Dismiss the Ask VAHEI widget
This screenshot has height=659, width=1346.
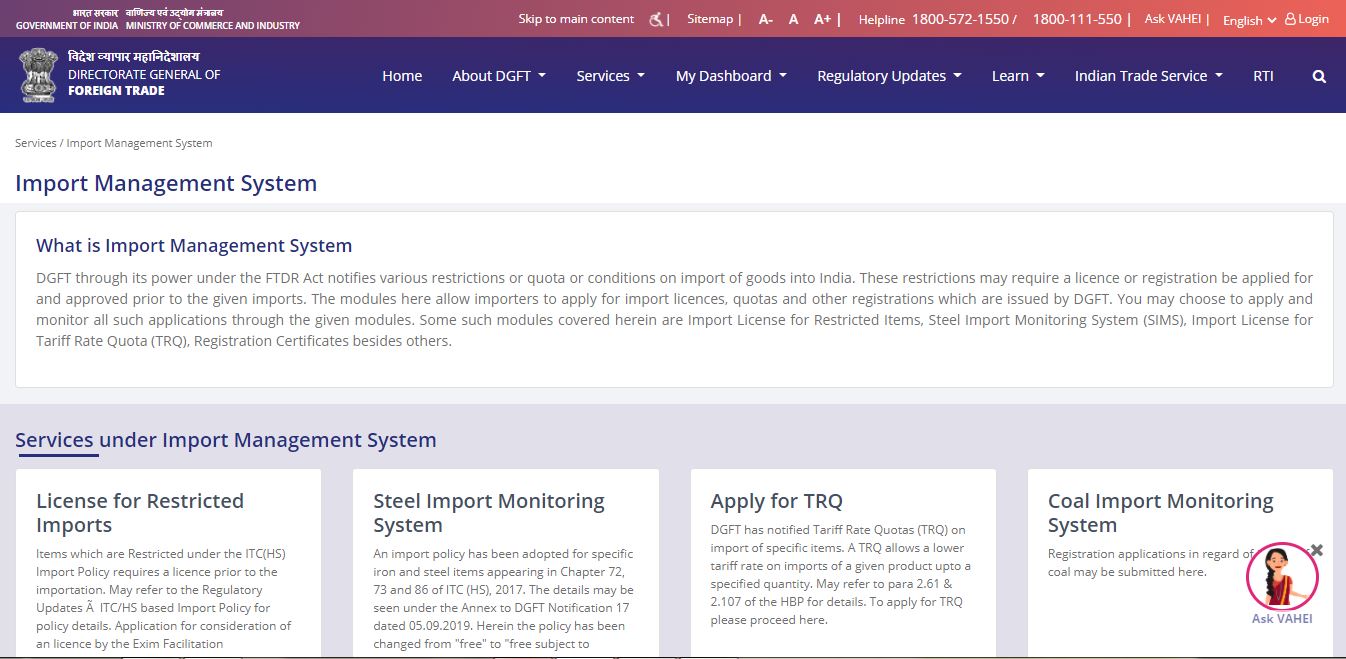1315,549
